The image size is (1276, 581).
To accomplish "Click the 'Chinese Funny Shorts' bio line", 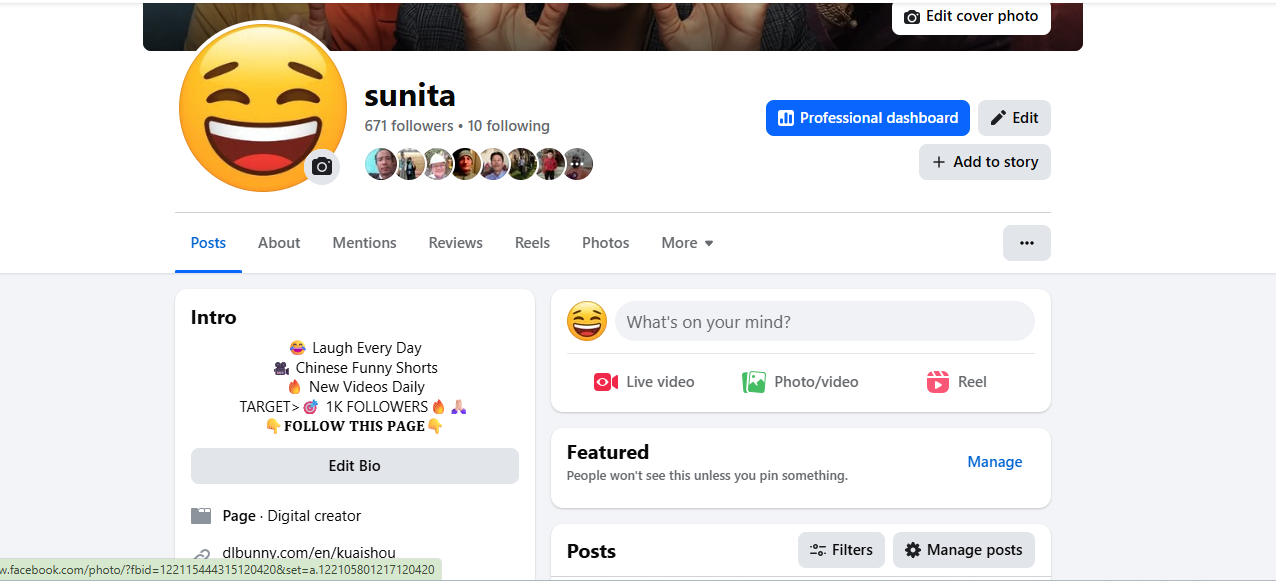I will pyautogui.click(x=355, y=367).
